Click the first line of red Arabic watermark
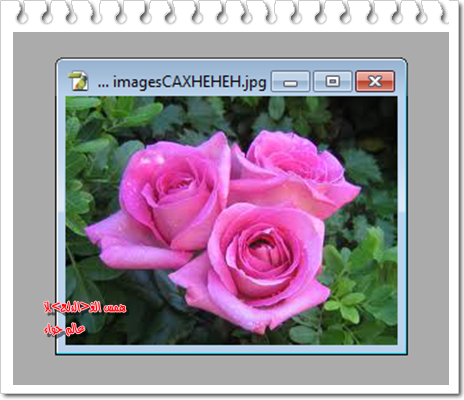The width and height of the screenshot is (464, 400). click(x=85, y=307)
